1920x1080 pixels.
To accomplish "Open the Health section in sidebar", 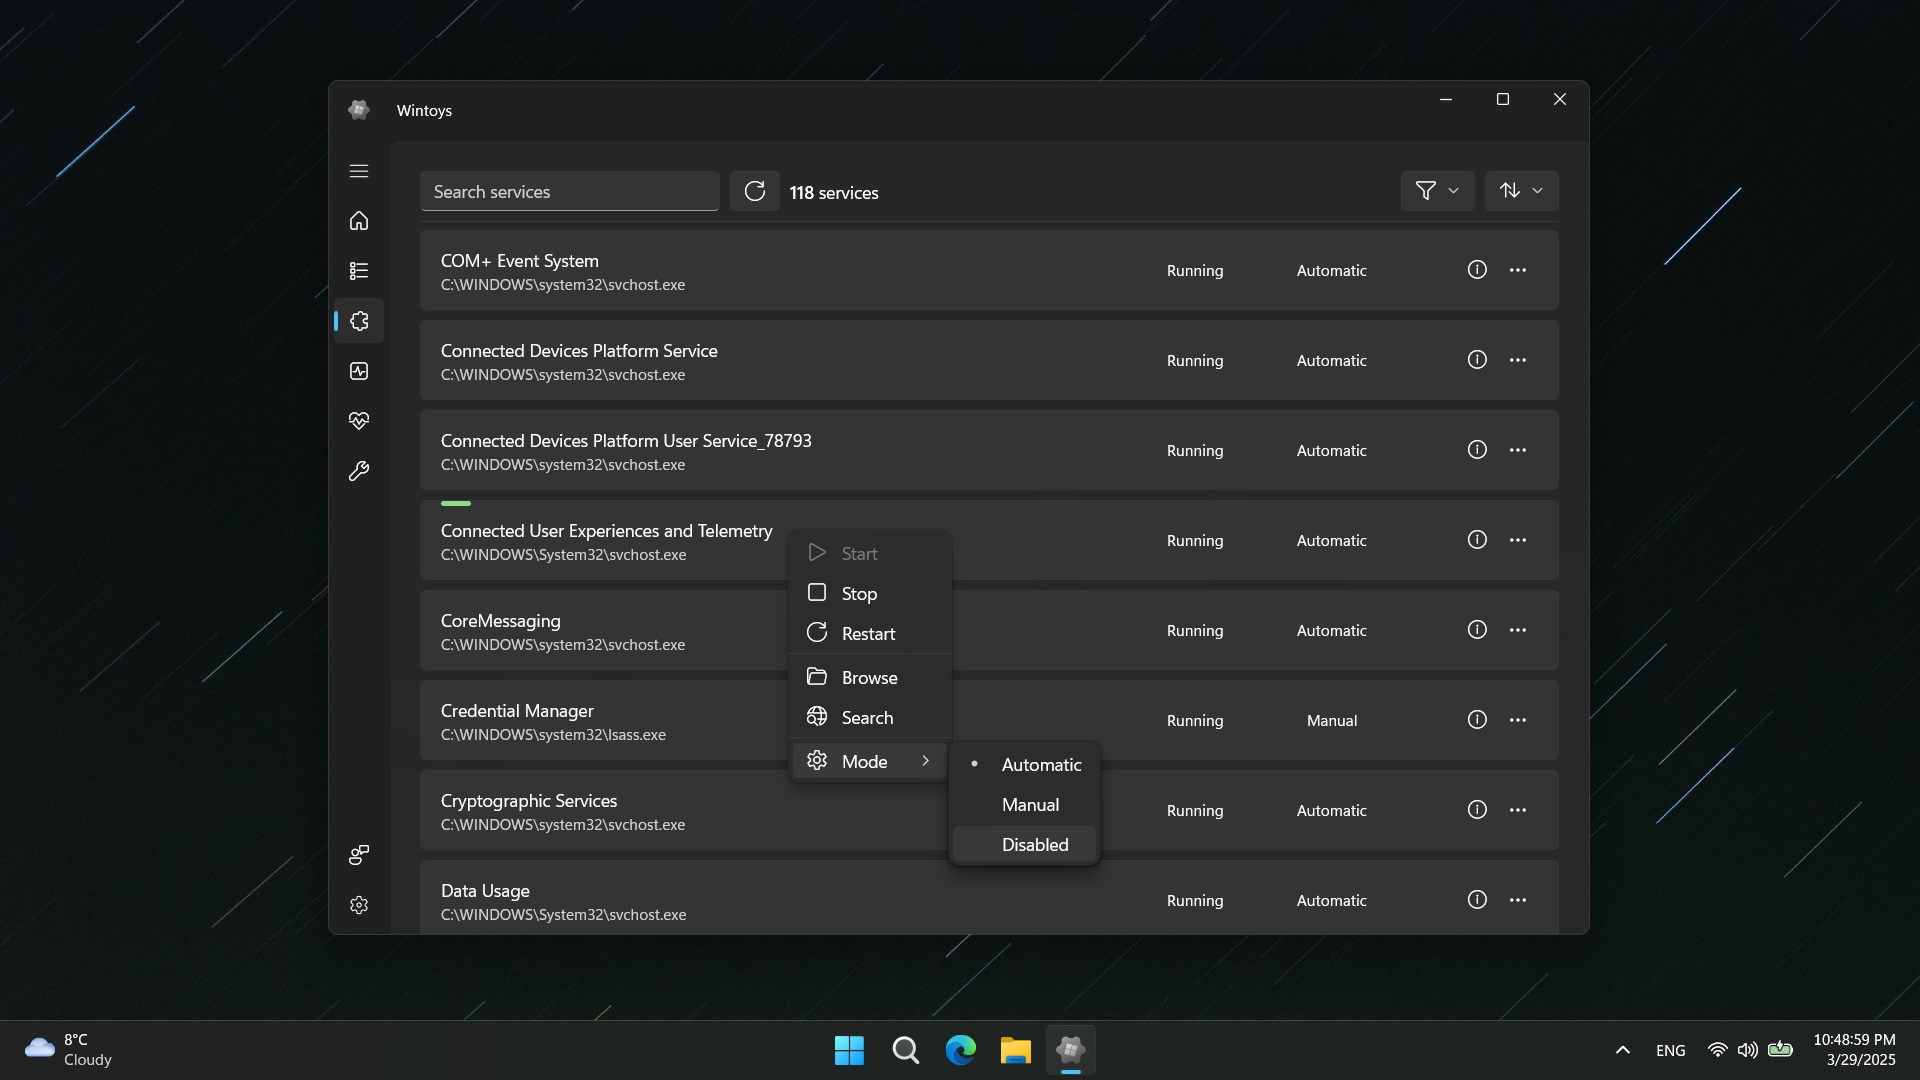I will 358,420.
